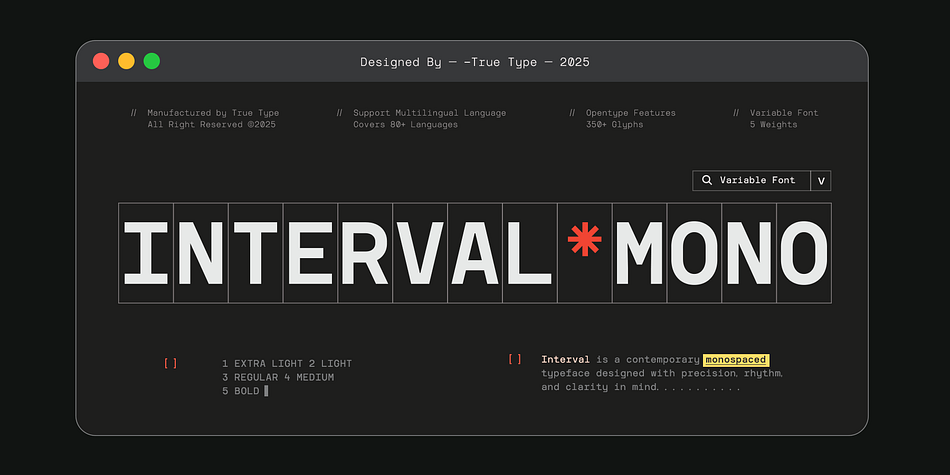Click the yellow minimize window dot
Screen dimensions: 950x475
(126, 61)
